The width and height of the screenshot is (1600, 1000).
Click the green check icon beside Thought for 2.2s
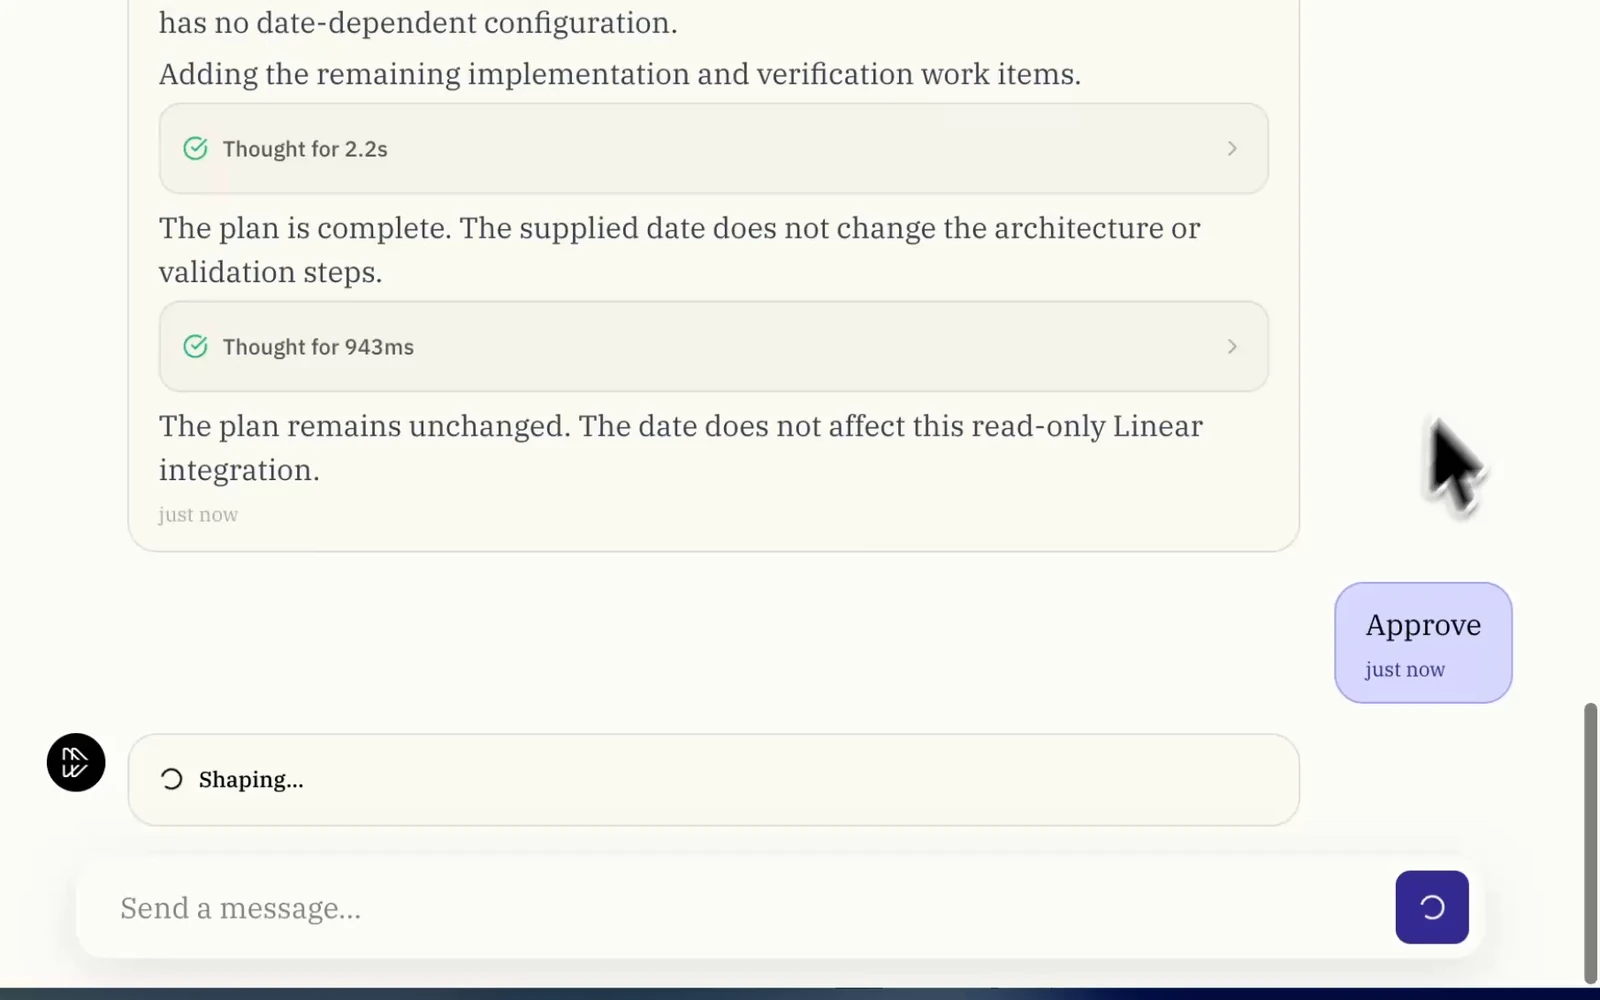196,149
